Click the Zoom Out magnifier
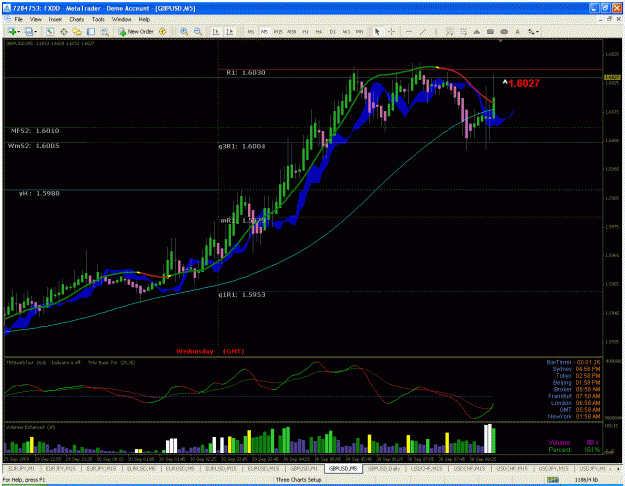 pos(198,31)
